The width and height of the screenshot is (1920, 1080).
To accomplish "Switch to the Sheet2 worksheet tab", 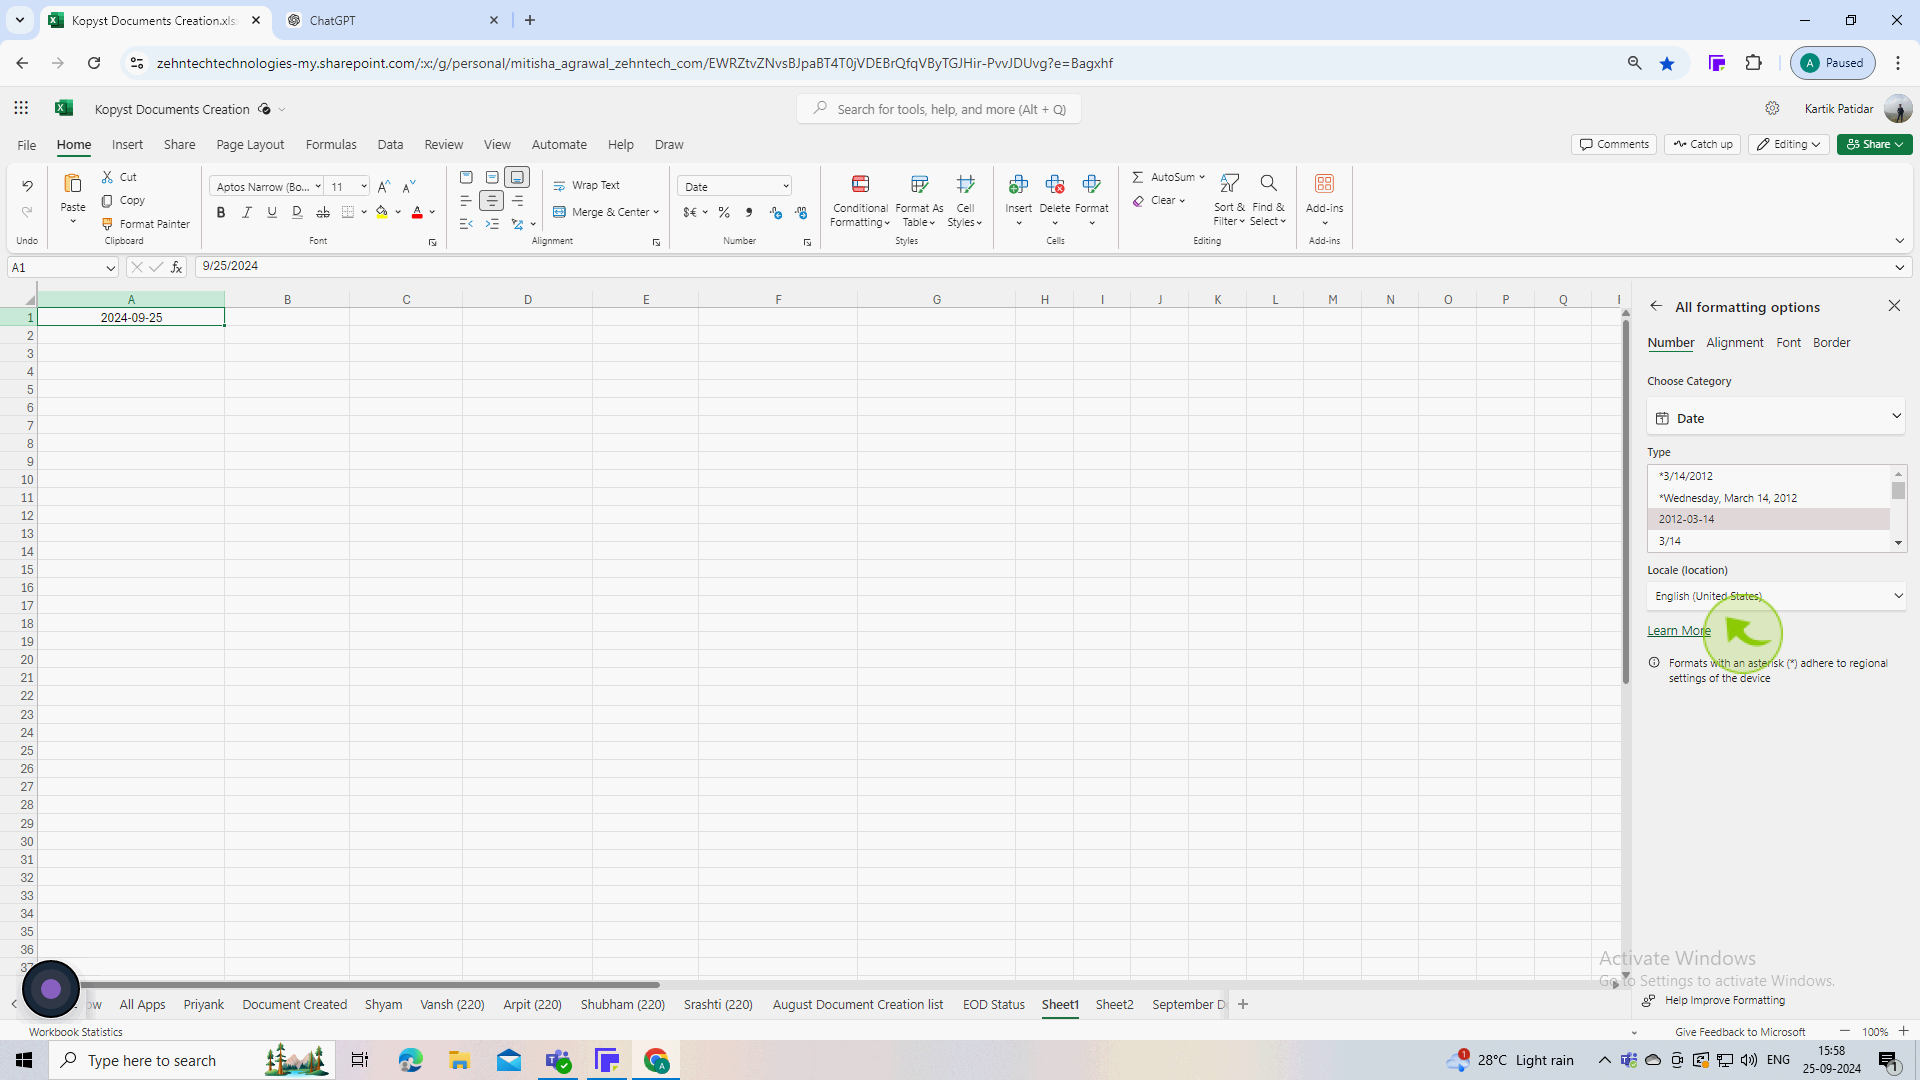I will (x=1114, y=1004).
